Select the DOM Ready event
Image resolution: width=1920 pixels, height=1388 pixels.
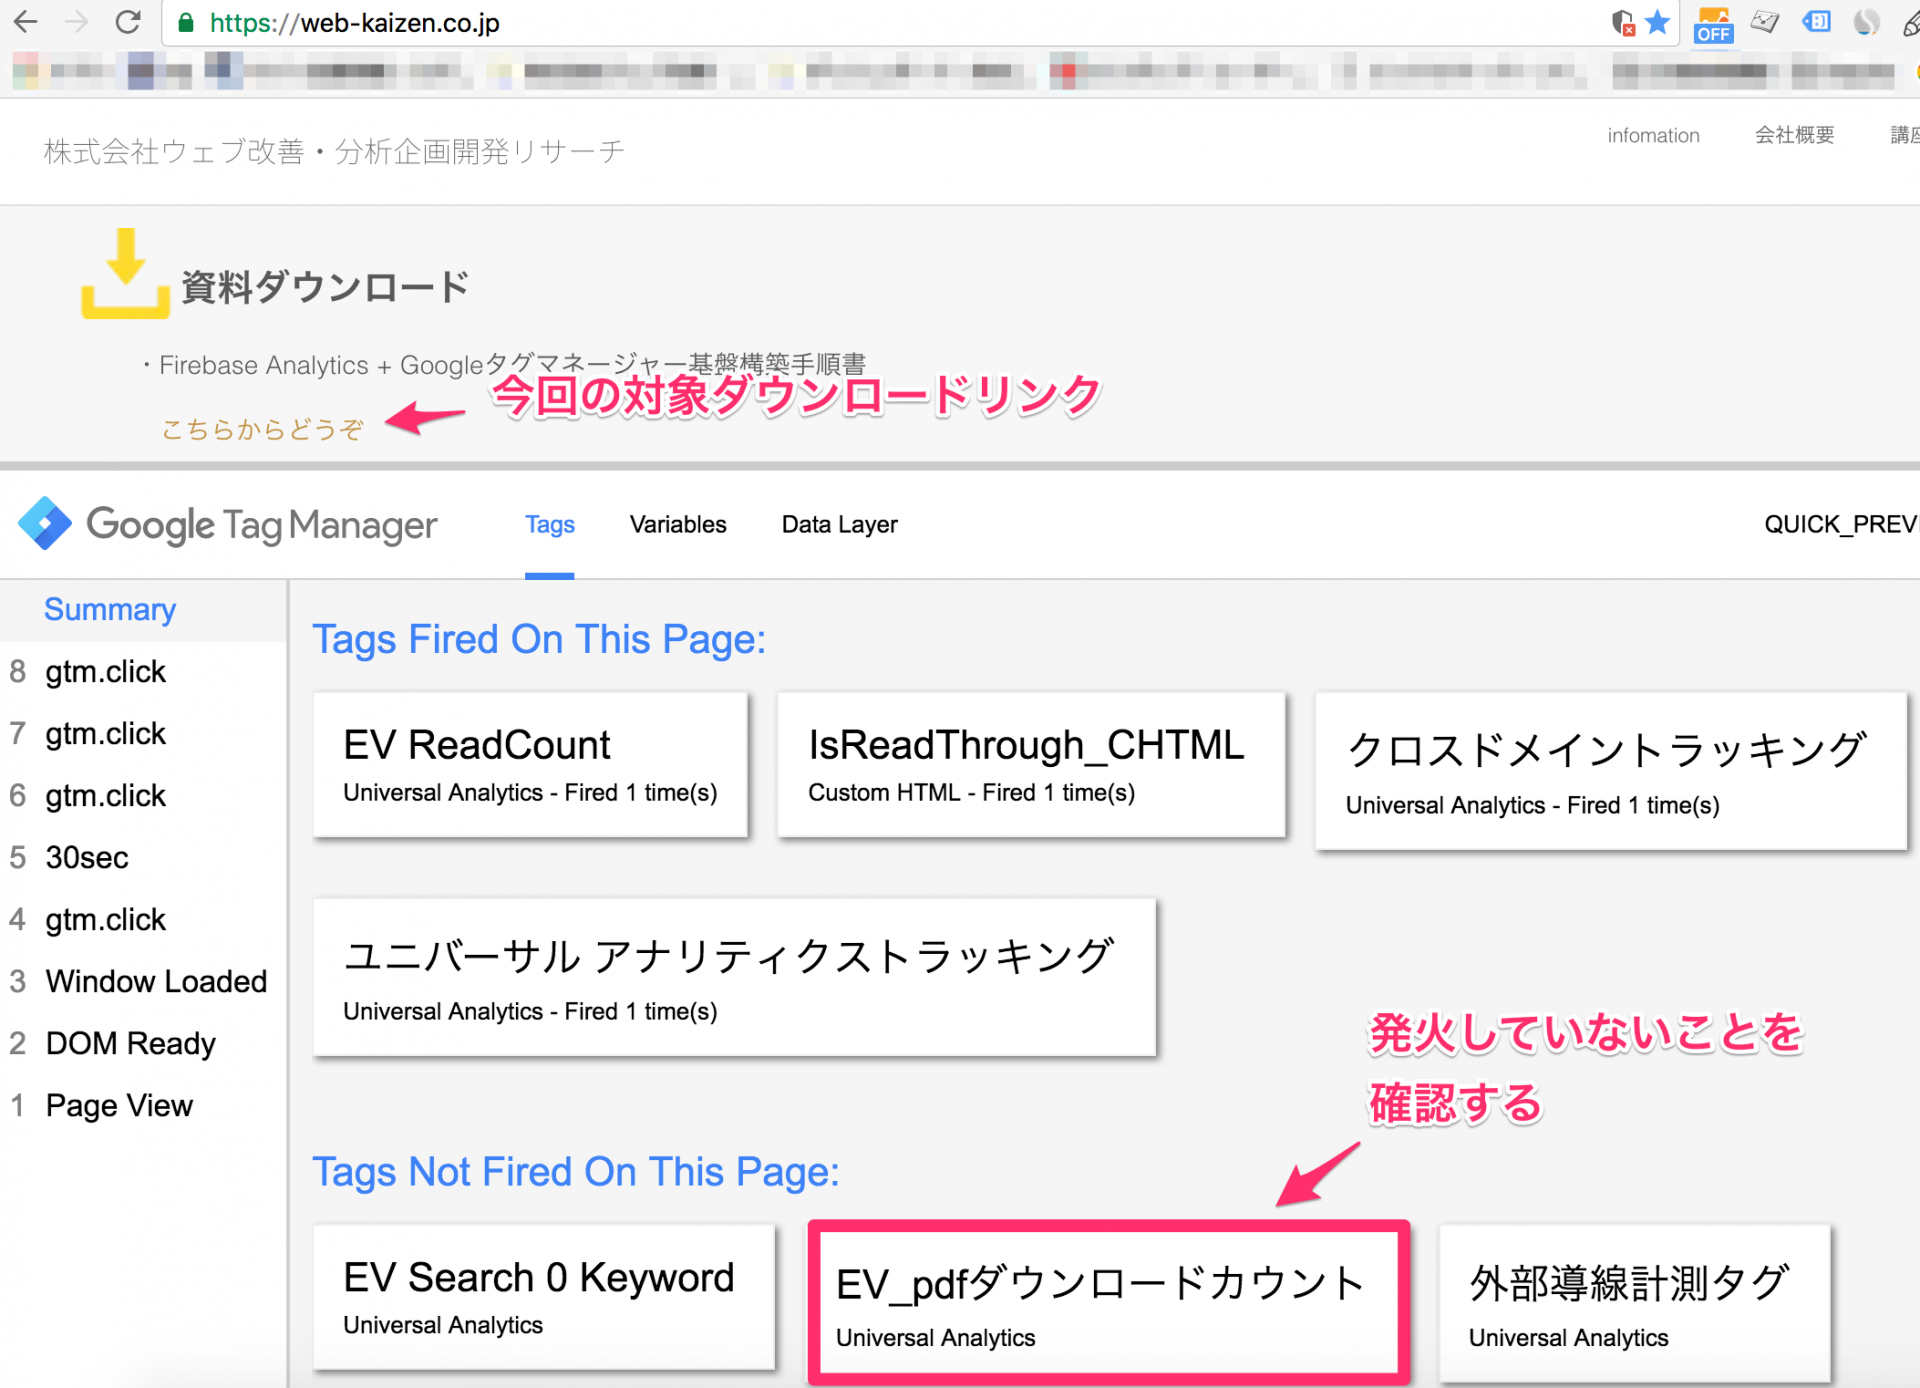pyautogui.click(x=143, y=1043)
